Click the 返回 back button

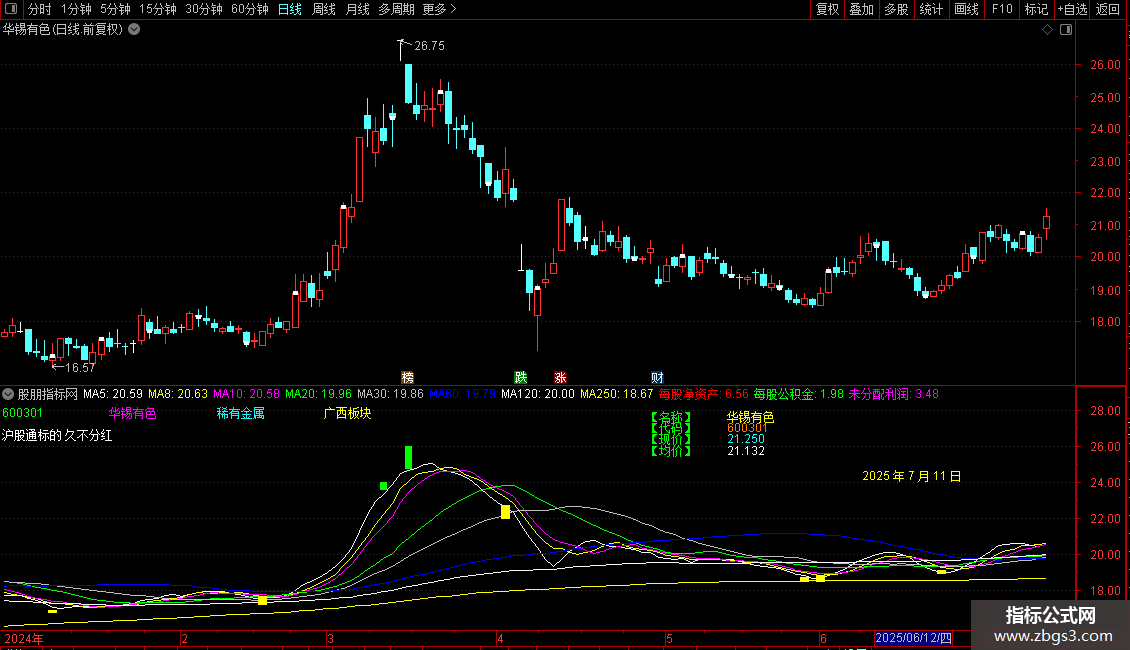point(1108,9)
